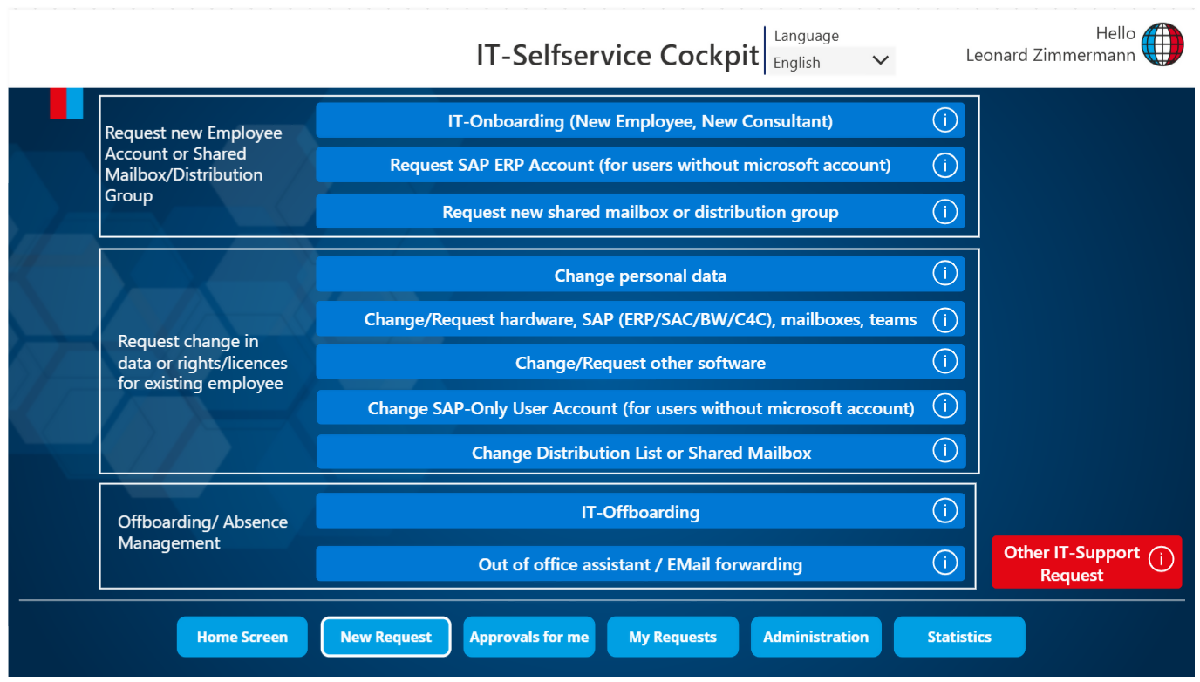Click the red-blue logo in top left
This screenshot has width=1200, height=682.
click(x=67, y=104)
